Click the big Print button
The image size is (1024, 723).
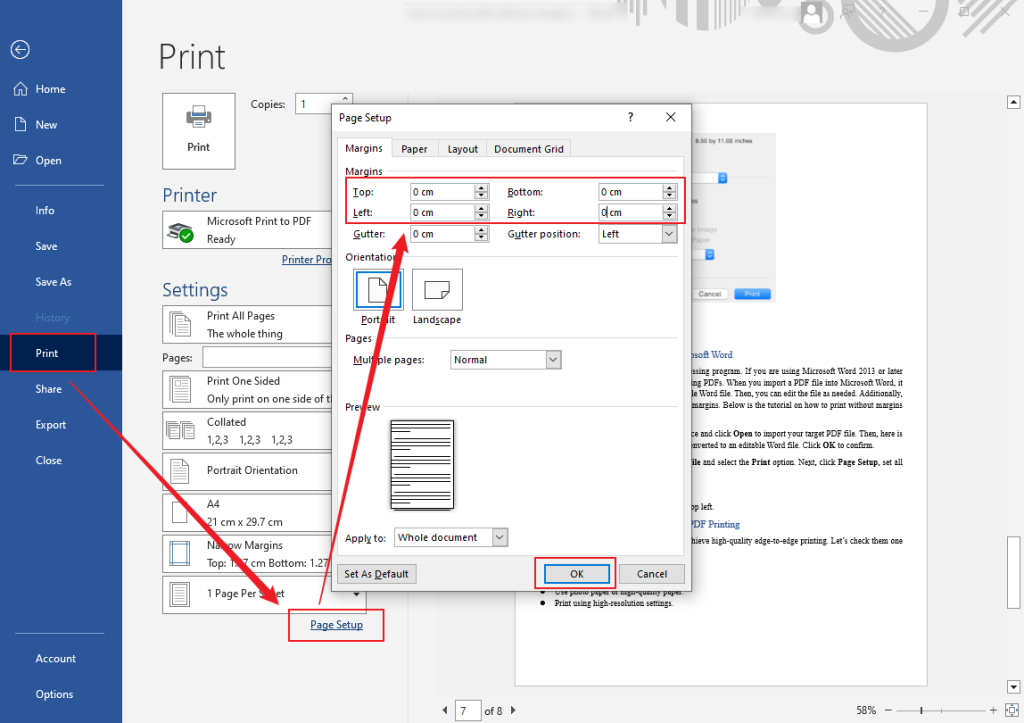tap(198, 131)
